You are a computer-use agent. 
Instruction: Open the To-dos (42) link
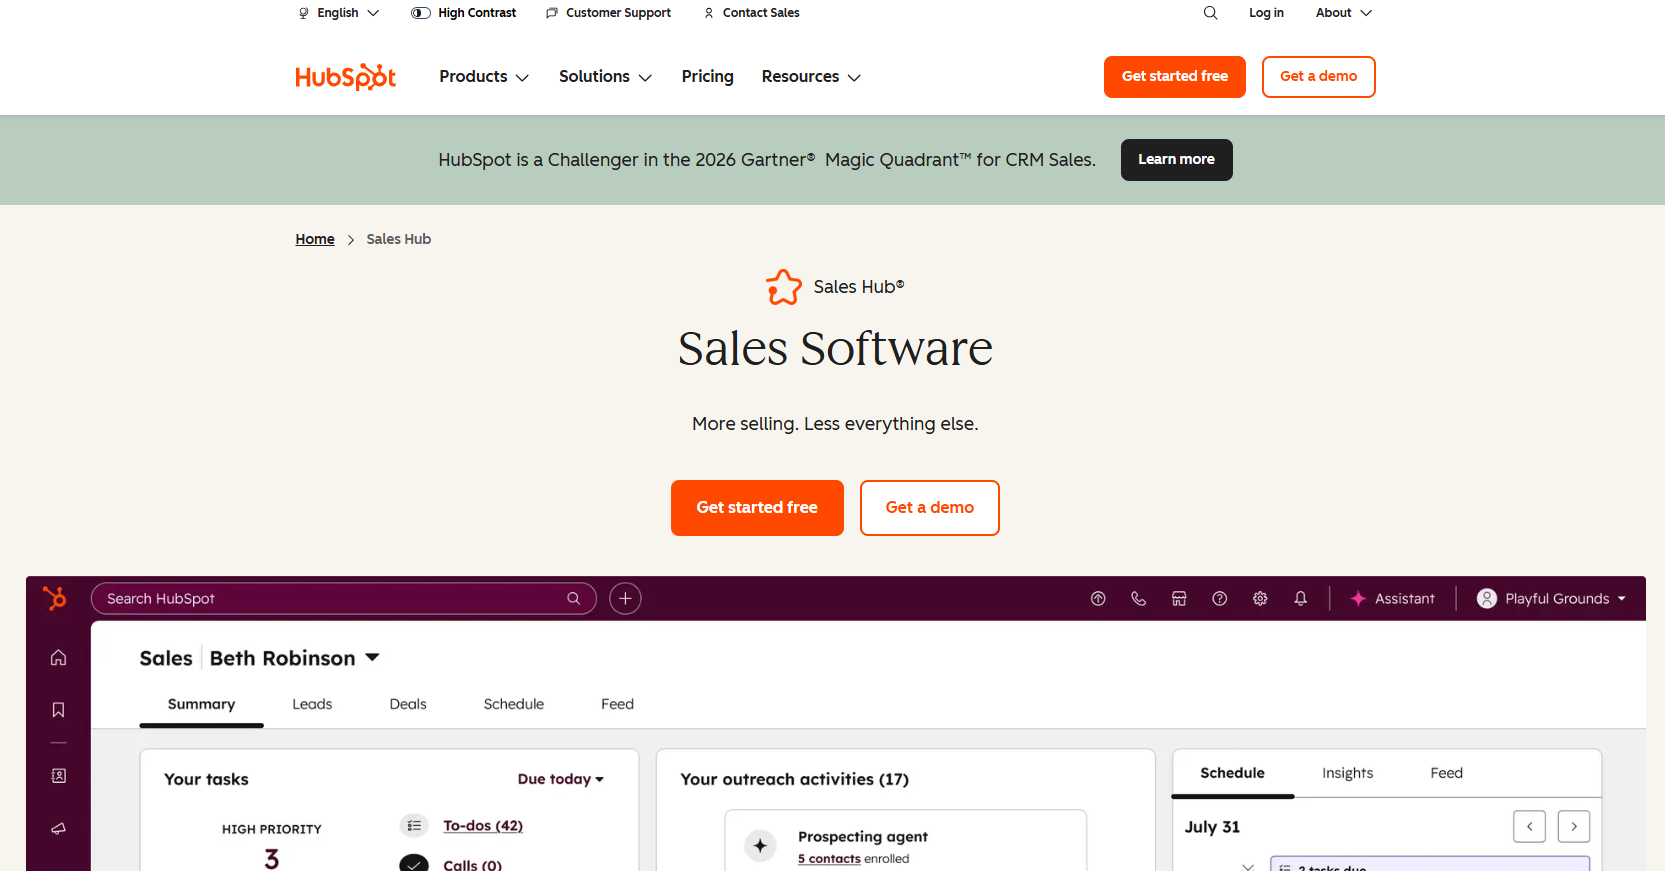[483, 825]
